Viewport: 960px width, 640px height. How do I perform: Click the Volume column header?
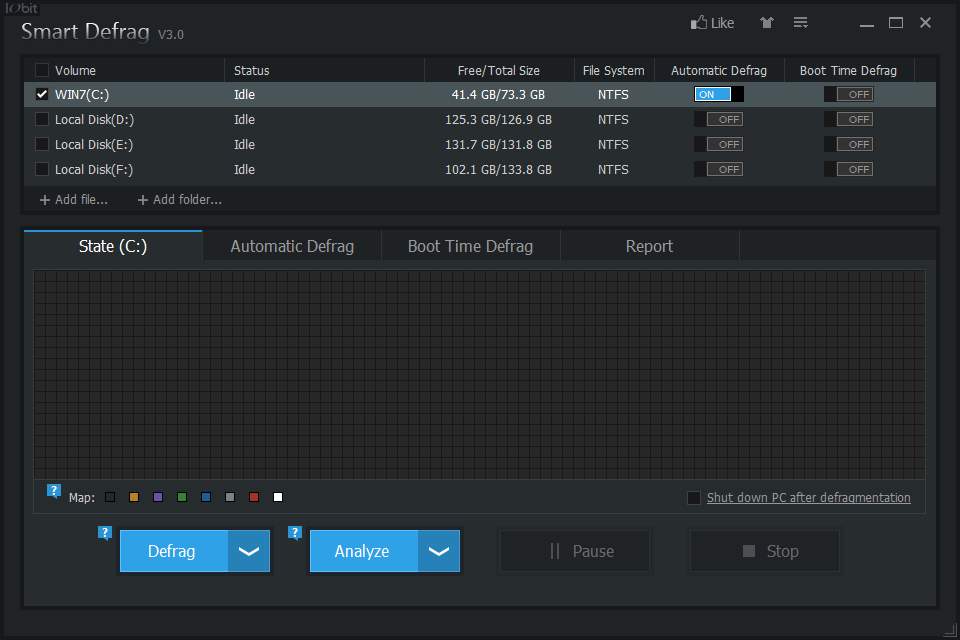tap(75, 70)
